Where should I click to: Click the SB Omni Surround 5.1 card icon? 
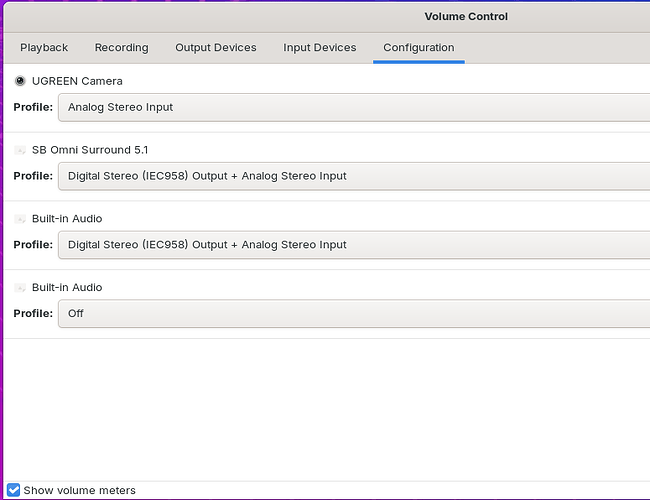20,150
